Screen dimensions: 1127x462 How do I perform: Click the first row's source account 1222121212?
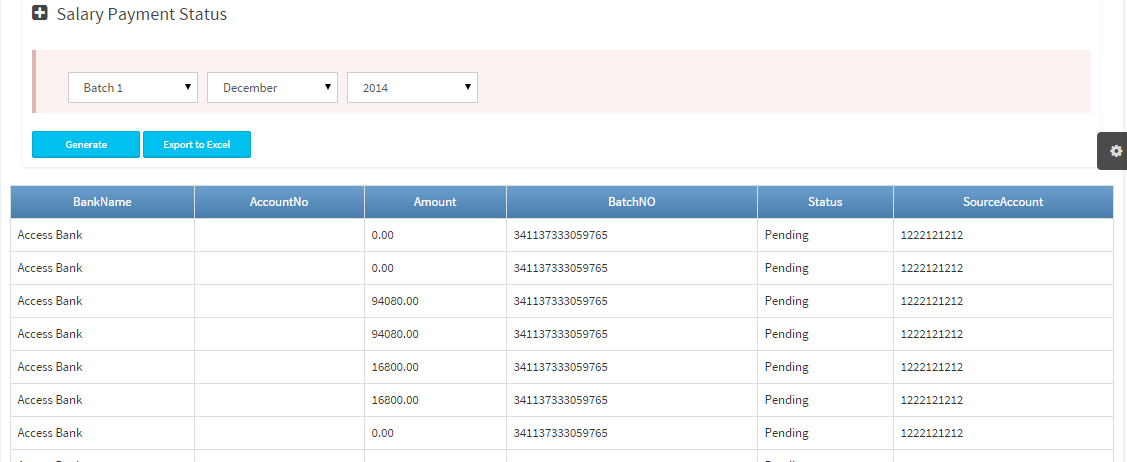pos(931,235)
